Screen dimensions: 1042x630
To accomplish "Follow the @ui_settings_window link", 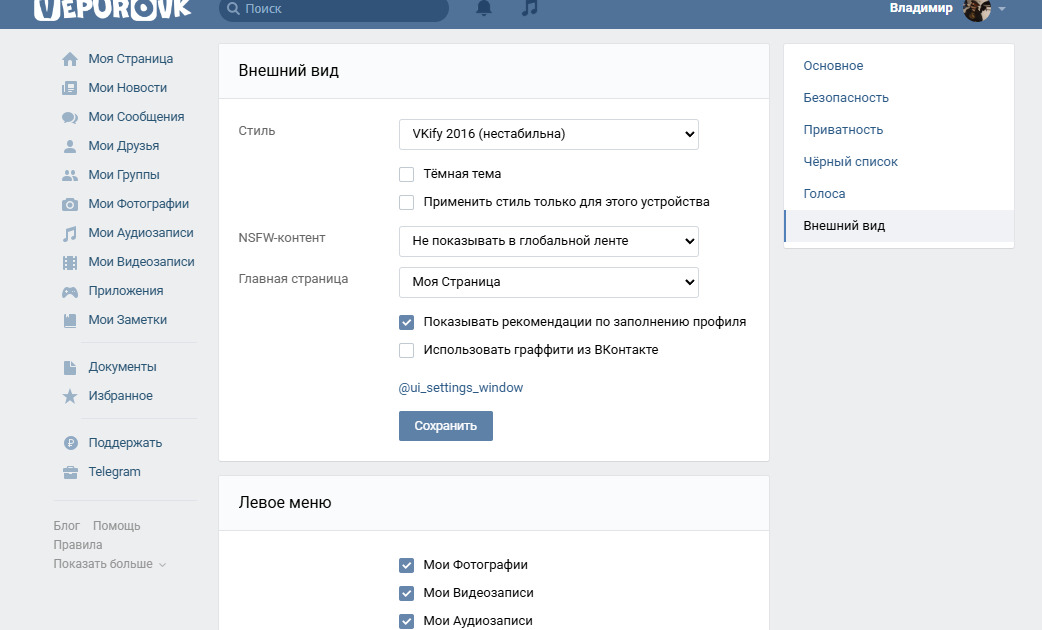I will click(461, 388).
